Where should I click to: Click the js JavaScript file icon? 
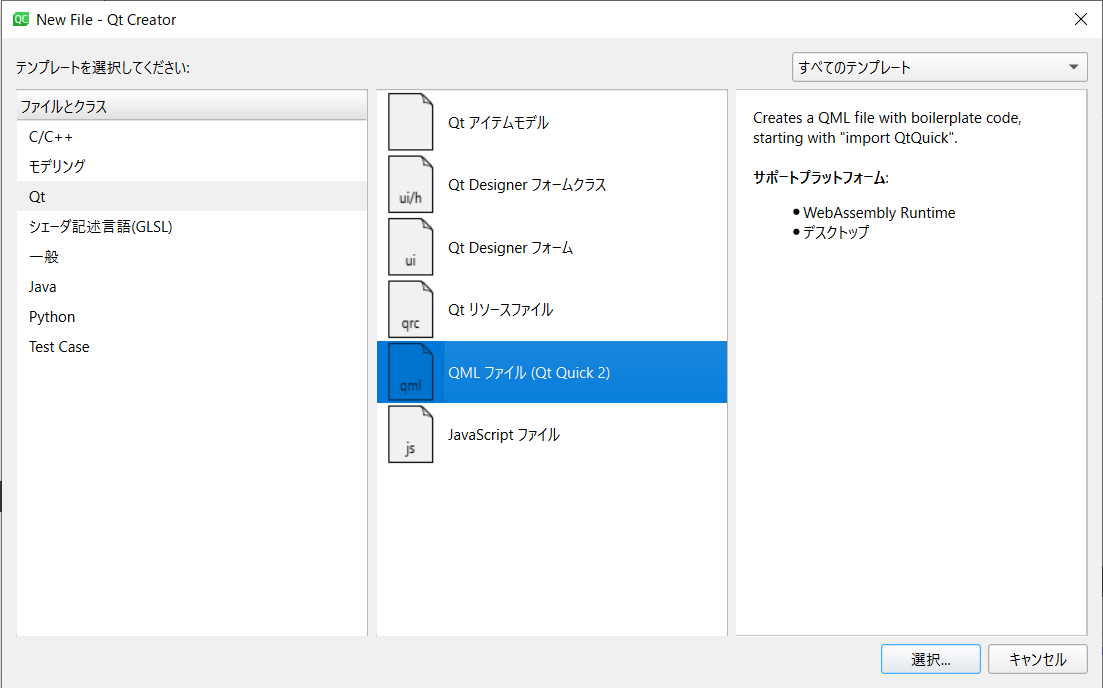(x=410, y=434)
